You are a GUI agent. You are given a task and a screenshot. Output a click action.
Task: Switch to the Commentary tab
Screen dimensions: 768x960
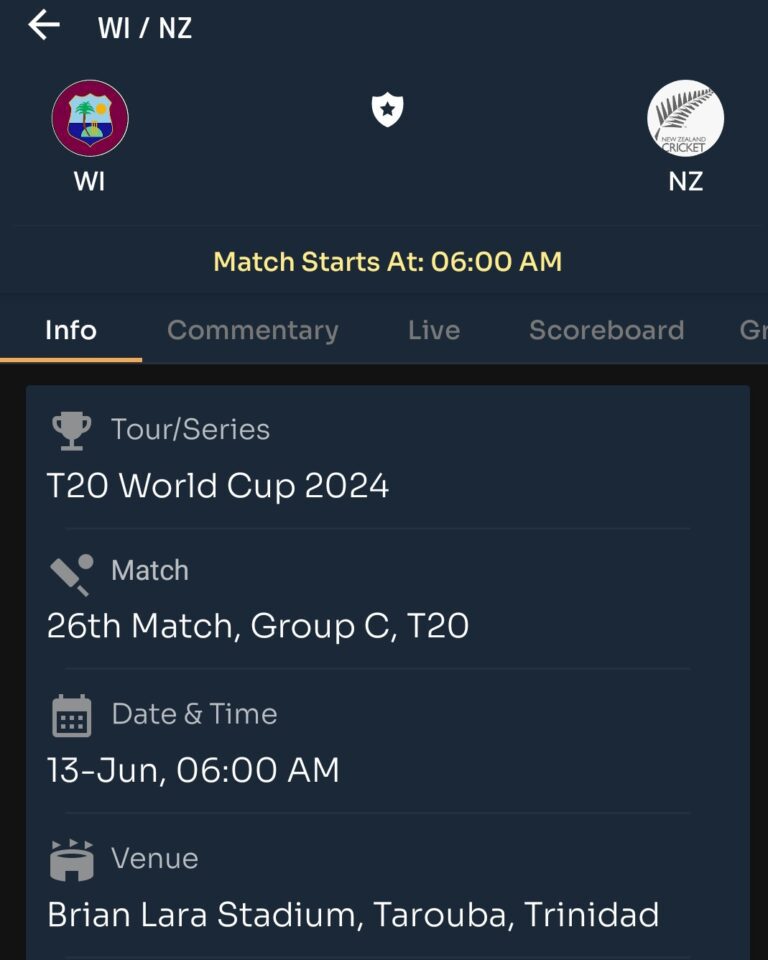tap(253, 331)
